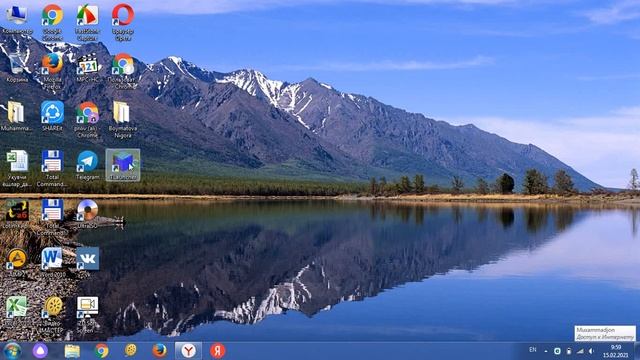The image size is (640, 360).
Task: Open the Lotin-Kirill converter icon
Action: 17,213
